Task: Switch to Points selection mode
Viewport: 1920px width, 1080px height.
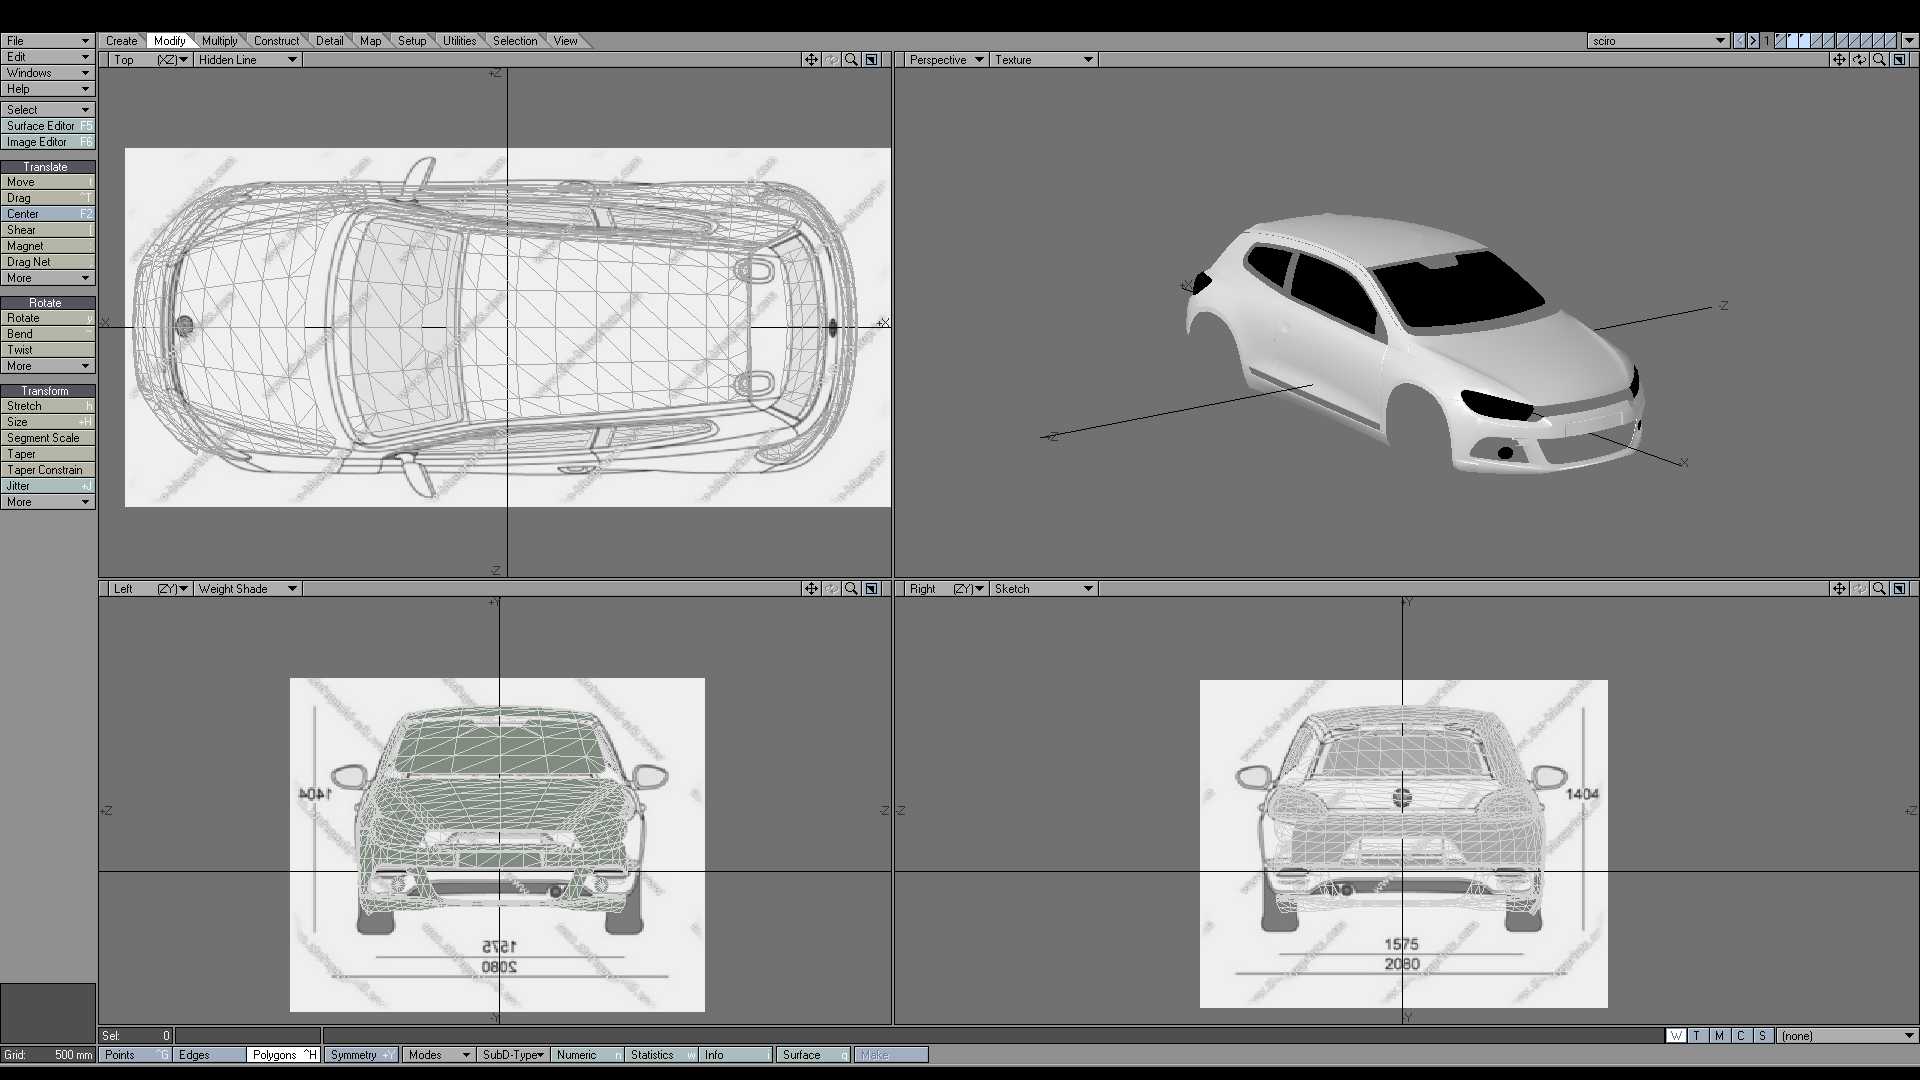Action: click(135, 1055)
